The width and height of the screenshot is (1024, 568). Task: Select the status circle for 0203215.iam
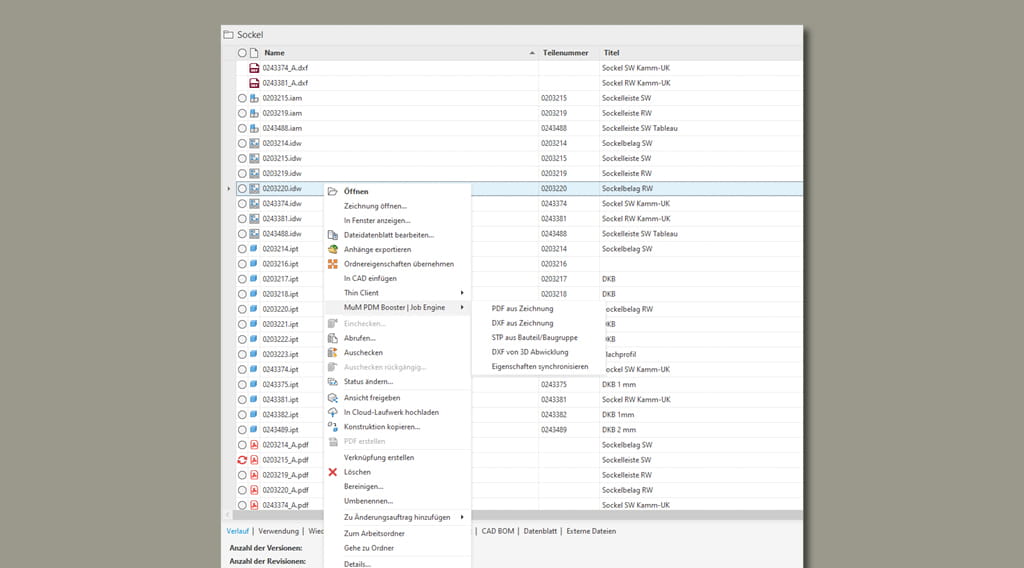(242, 98)
